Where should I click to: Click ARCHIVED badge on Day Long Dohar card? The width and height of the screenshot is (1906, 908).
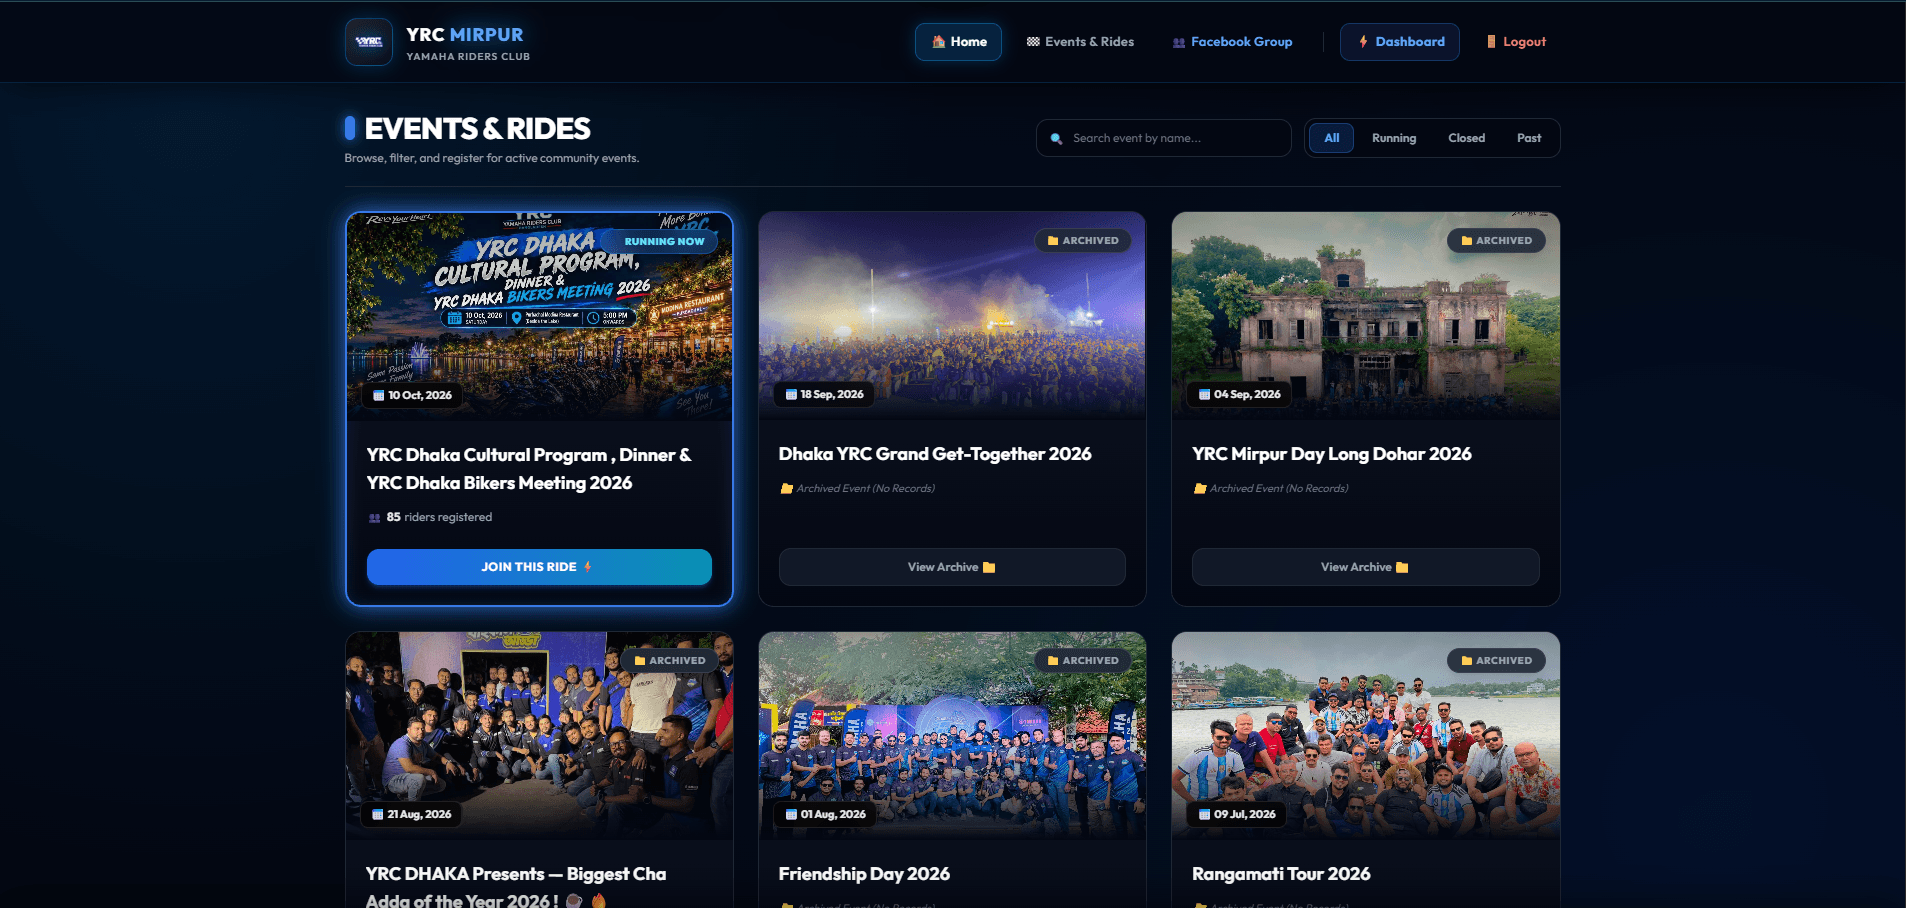click(x=1496, y=241)
